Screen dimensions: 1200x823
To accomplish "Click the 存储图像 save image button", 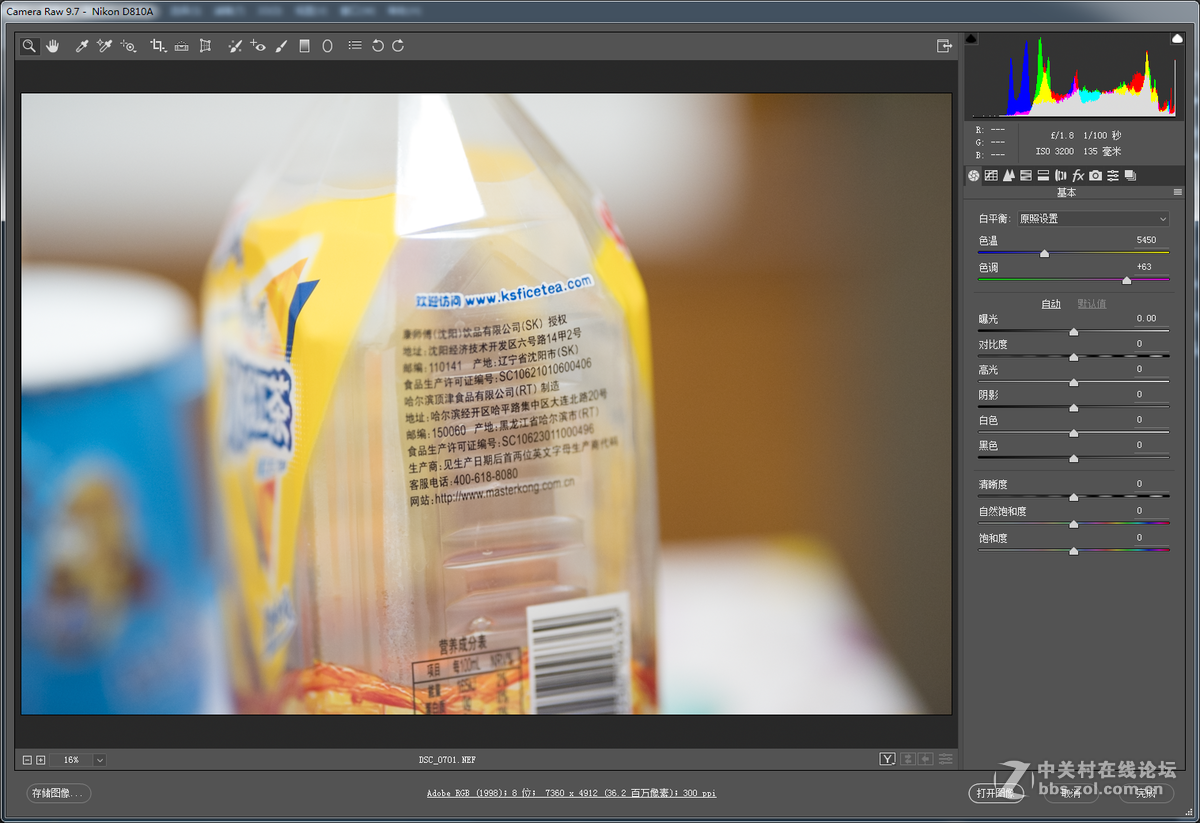I will pos(58,793).
